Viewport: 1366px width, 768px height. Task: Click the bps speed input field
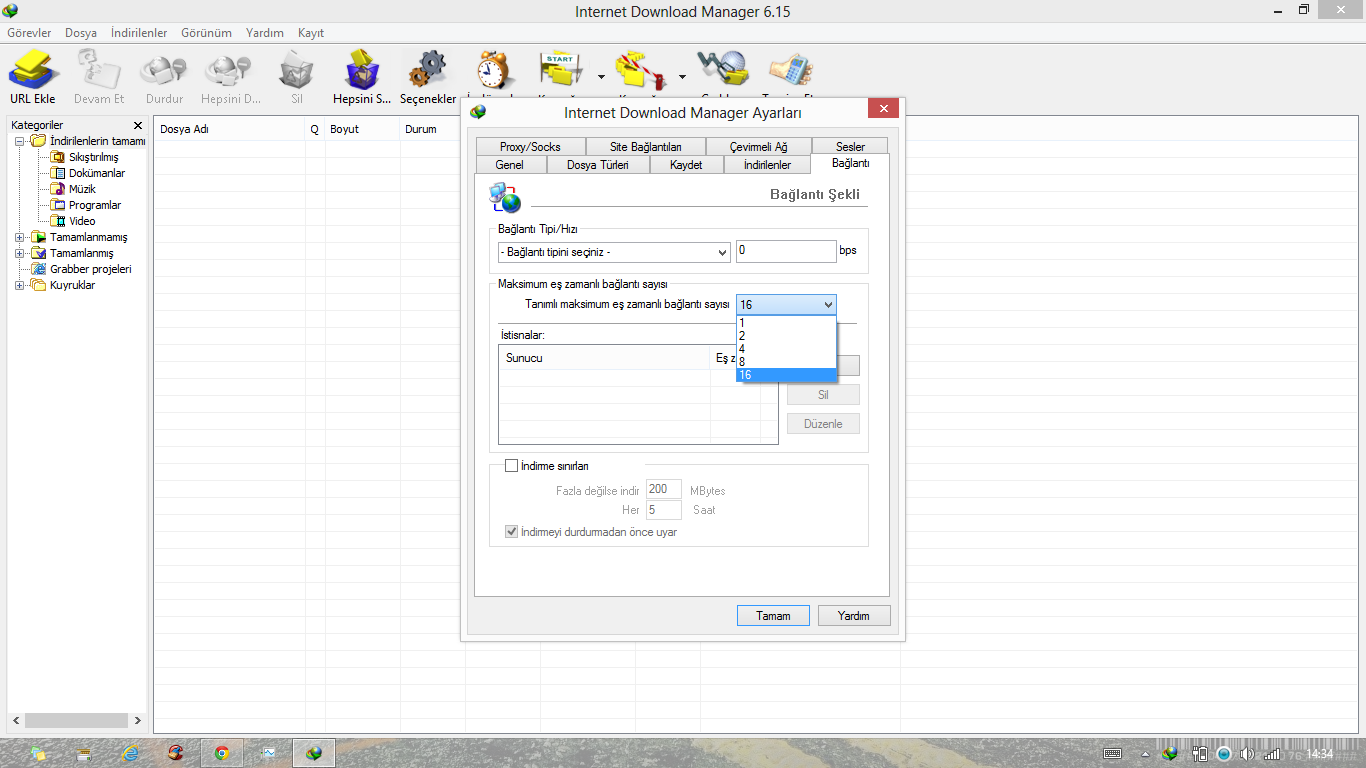coord(786,251)
